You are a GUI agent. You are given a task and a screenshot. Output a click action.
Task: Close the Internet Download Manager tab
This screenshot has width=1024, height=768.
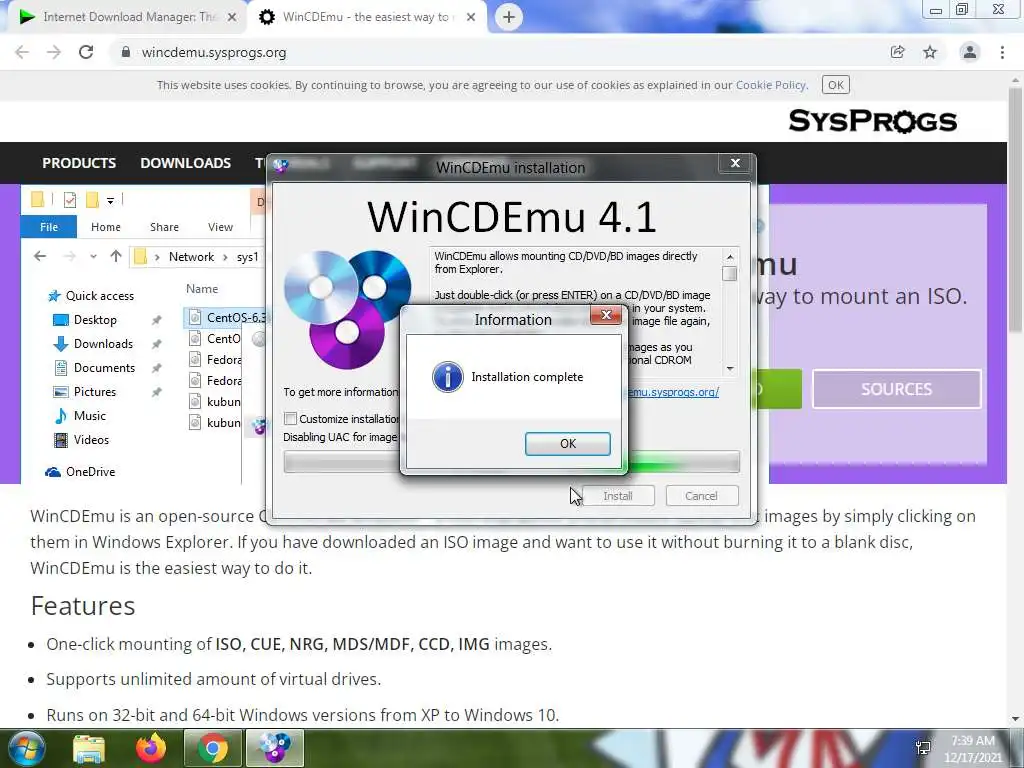coord(232,17)
